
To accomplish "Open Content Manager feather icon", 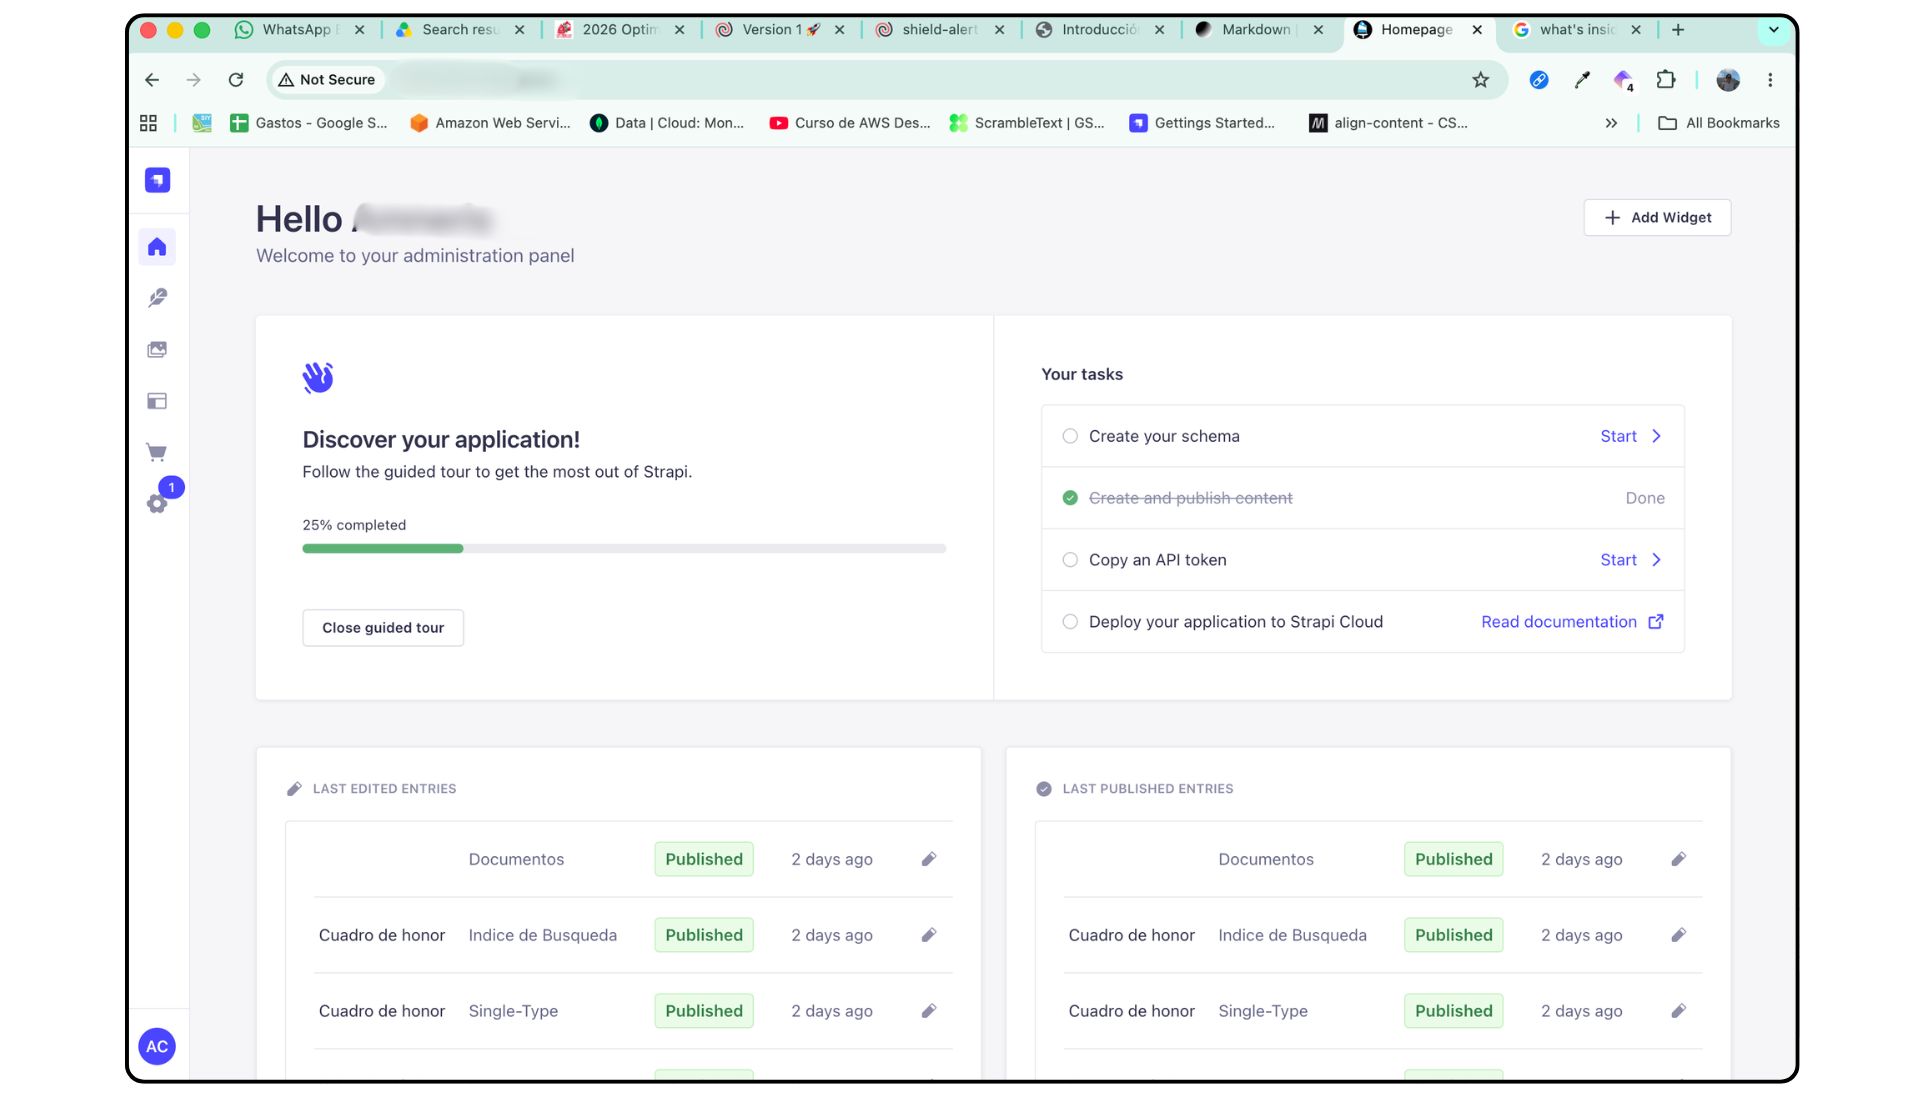I will pos(157,298).
